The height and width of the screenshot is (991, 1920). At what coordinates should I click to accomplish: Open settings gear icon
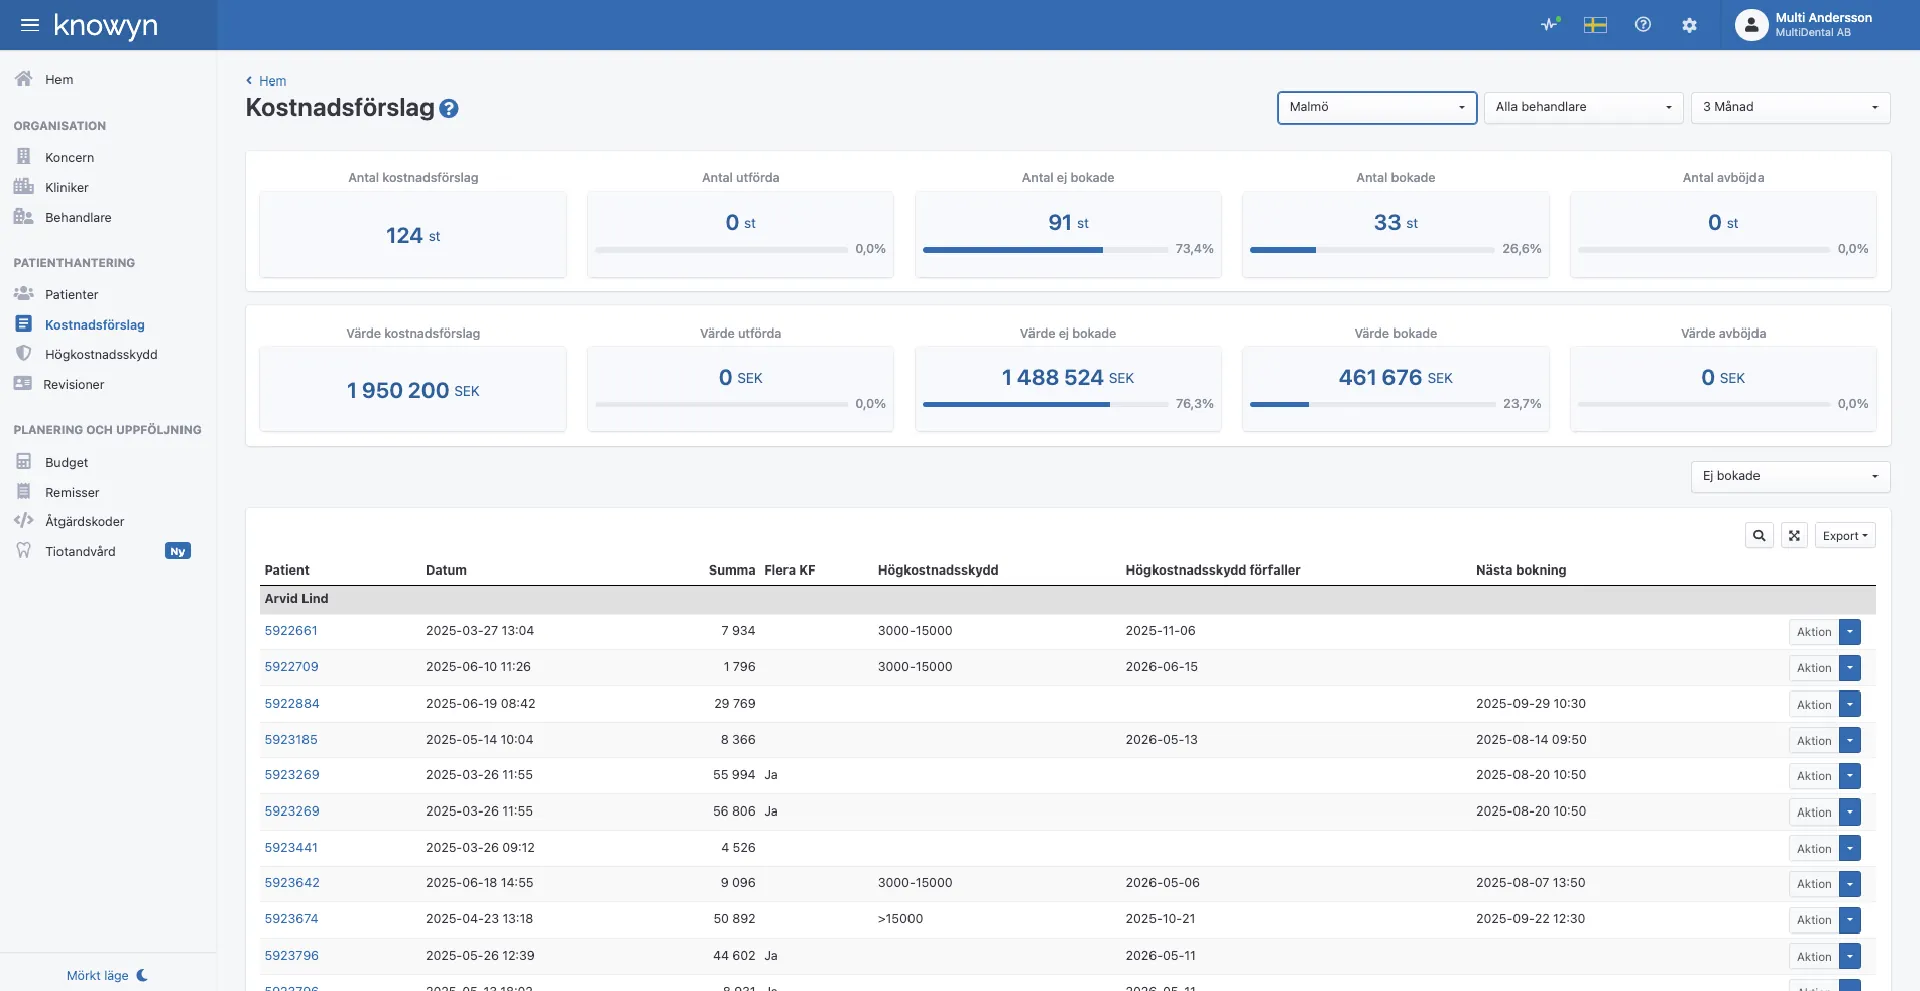[x=1689, y=25]
